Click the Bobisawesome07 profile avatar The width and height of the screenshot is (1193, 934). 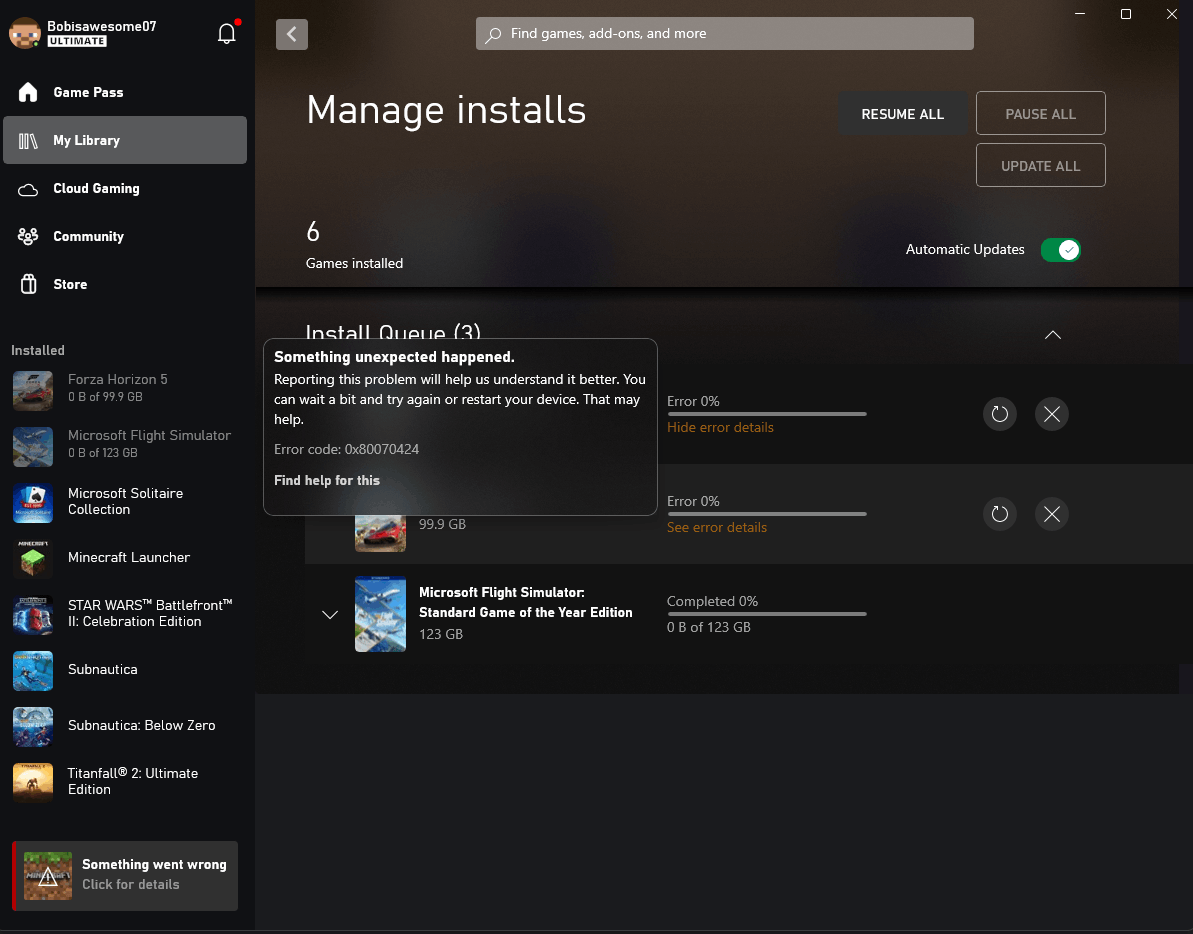click(24, 33)
